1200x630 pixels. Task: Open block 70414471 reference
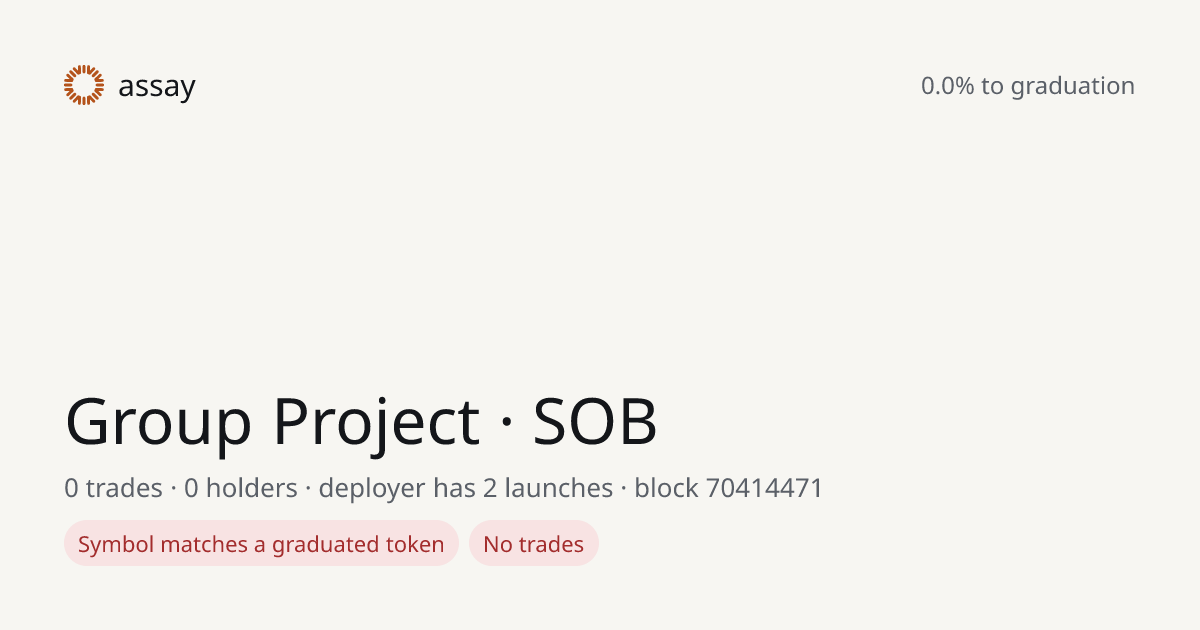(729, 488)
